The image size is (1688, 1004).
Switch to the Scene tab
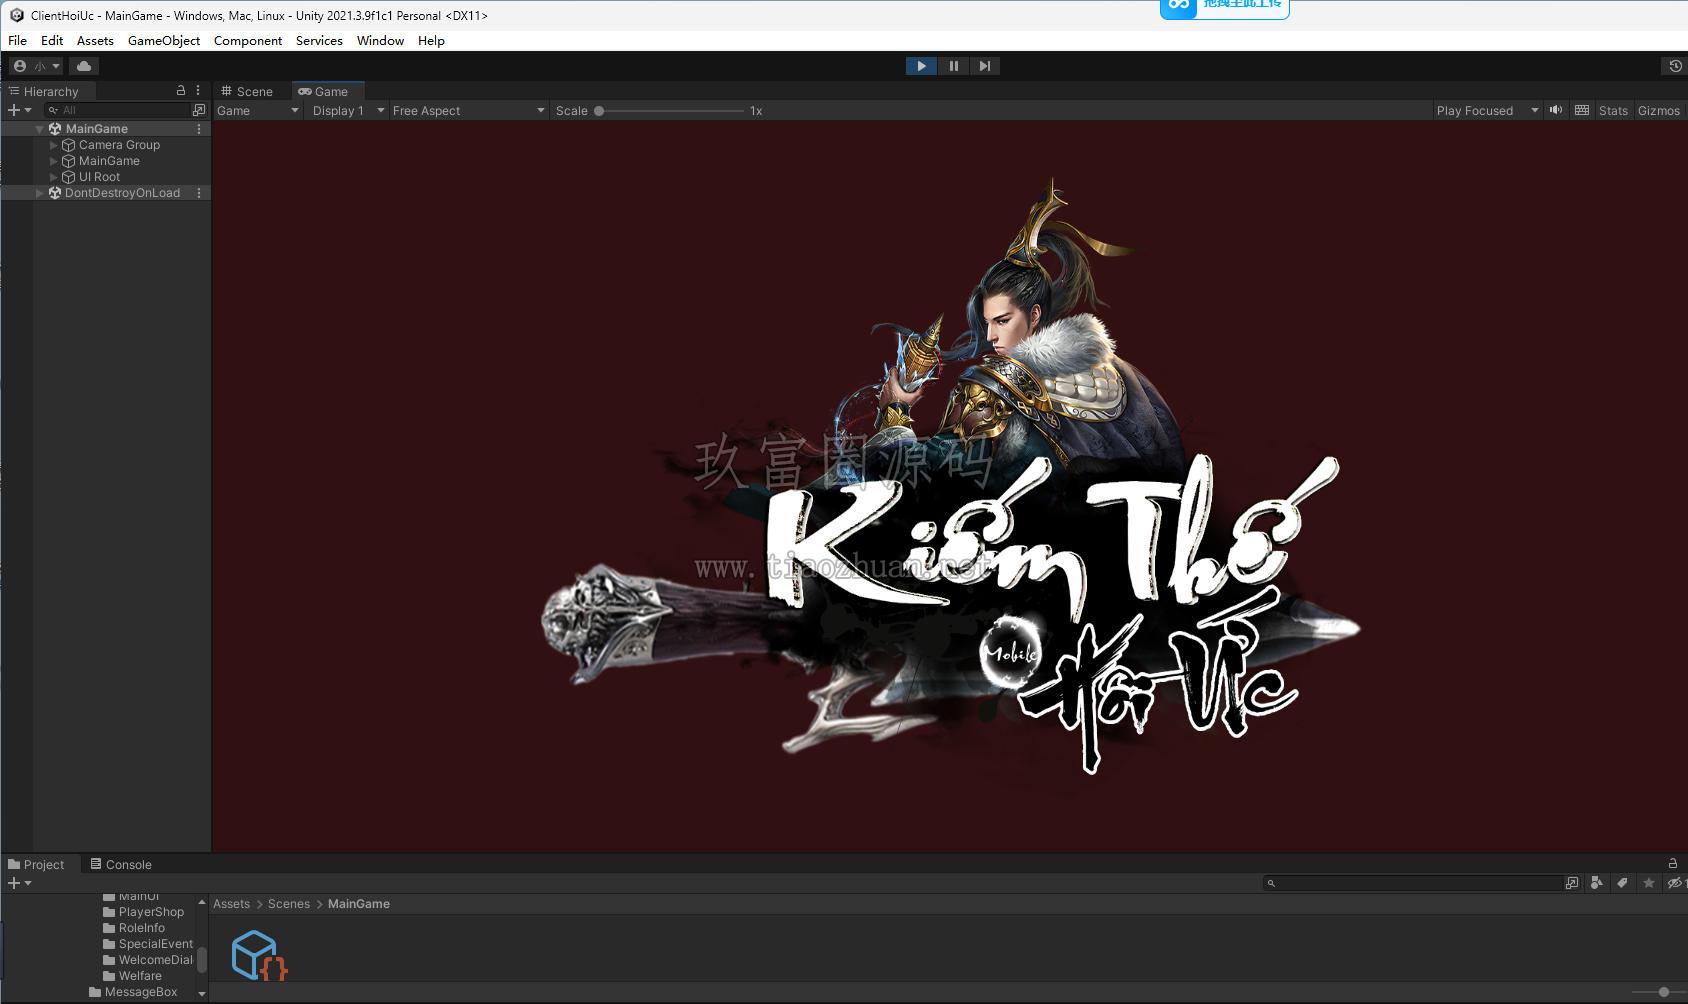(248, 91)
